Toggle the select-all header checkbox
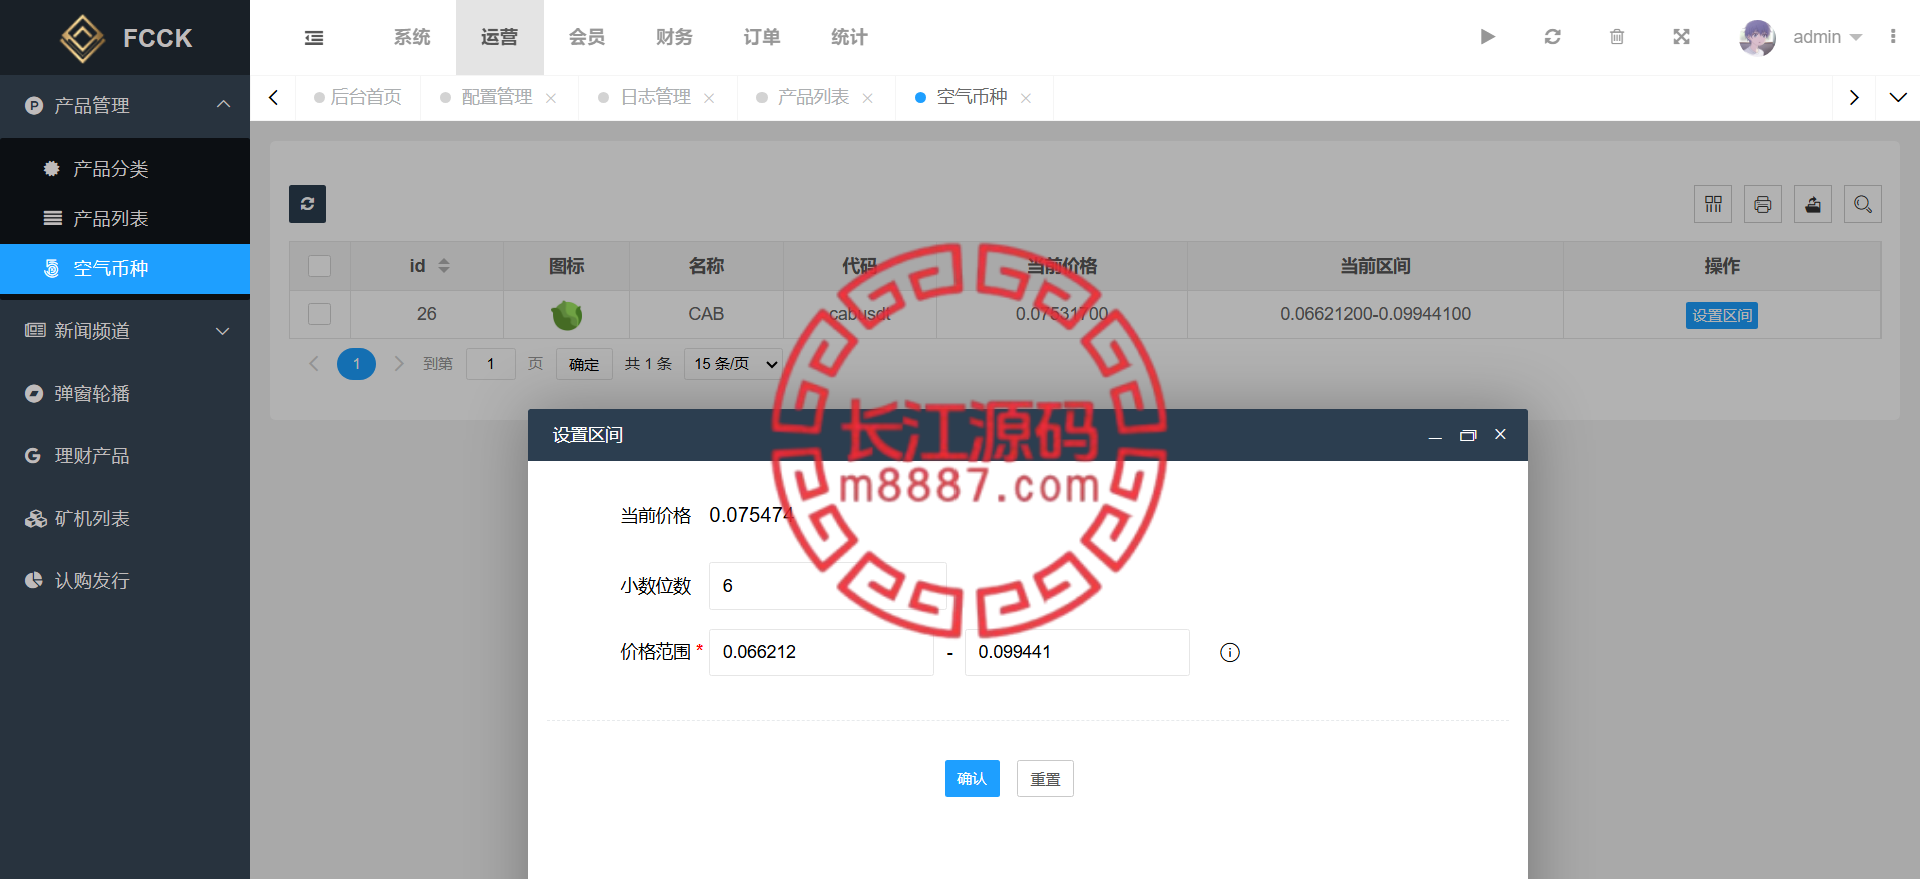 point(319,266)
